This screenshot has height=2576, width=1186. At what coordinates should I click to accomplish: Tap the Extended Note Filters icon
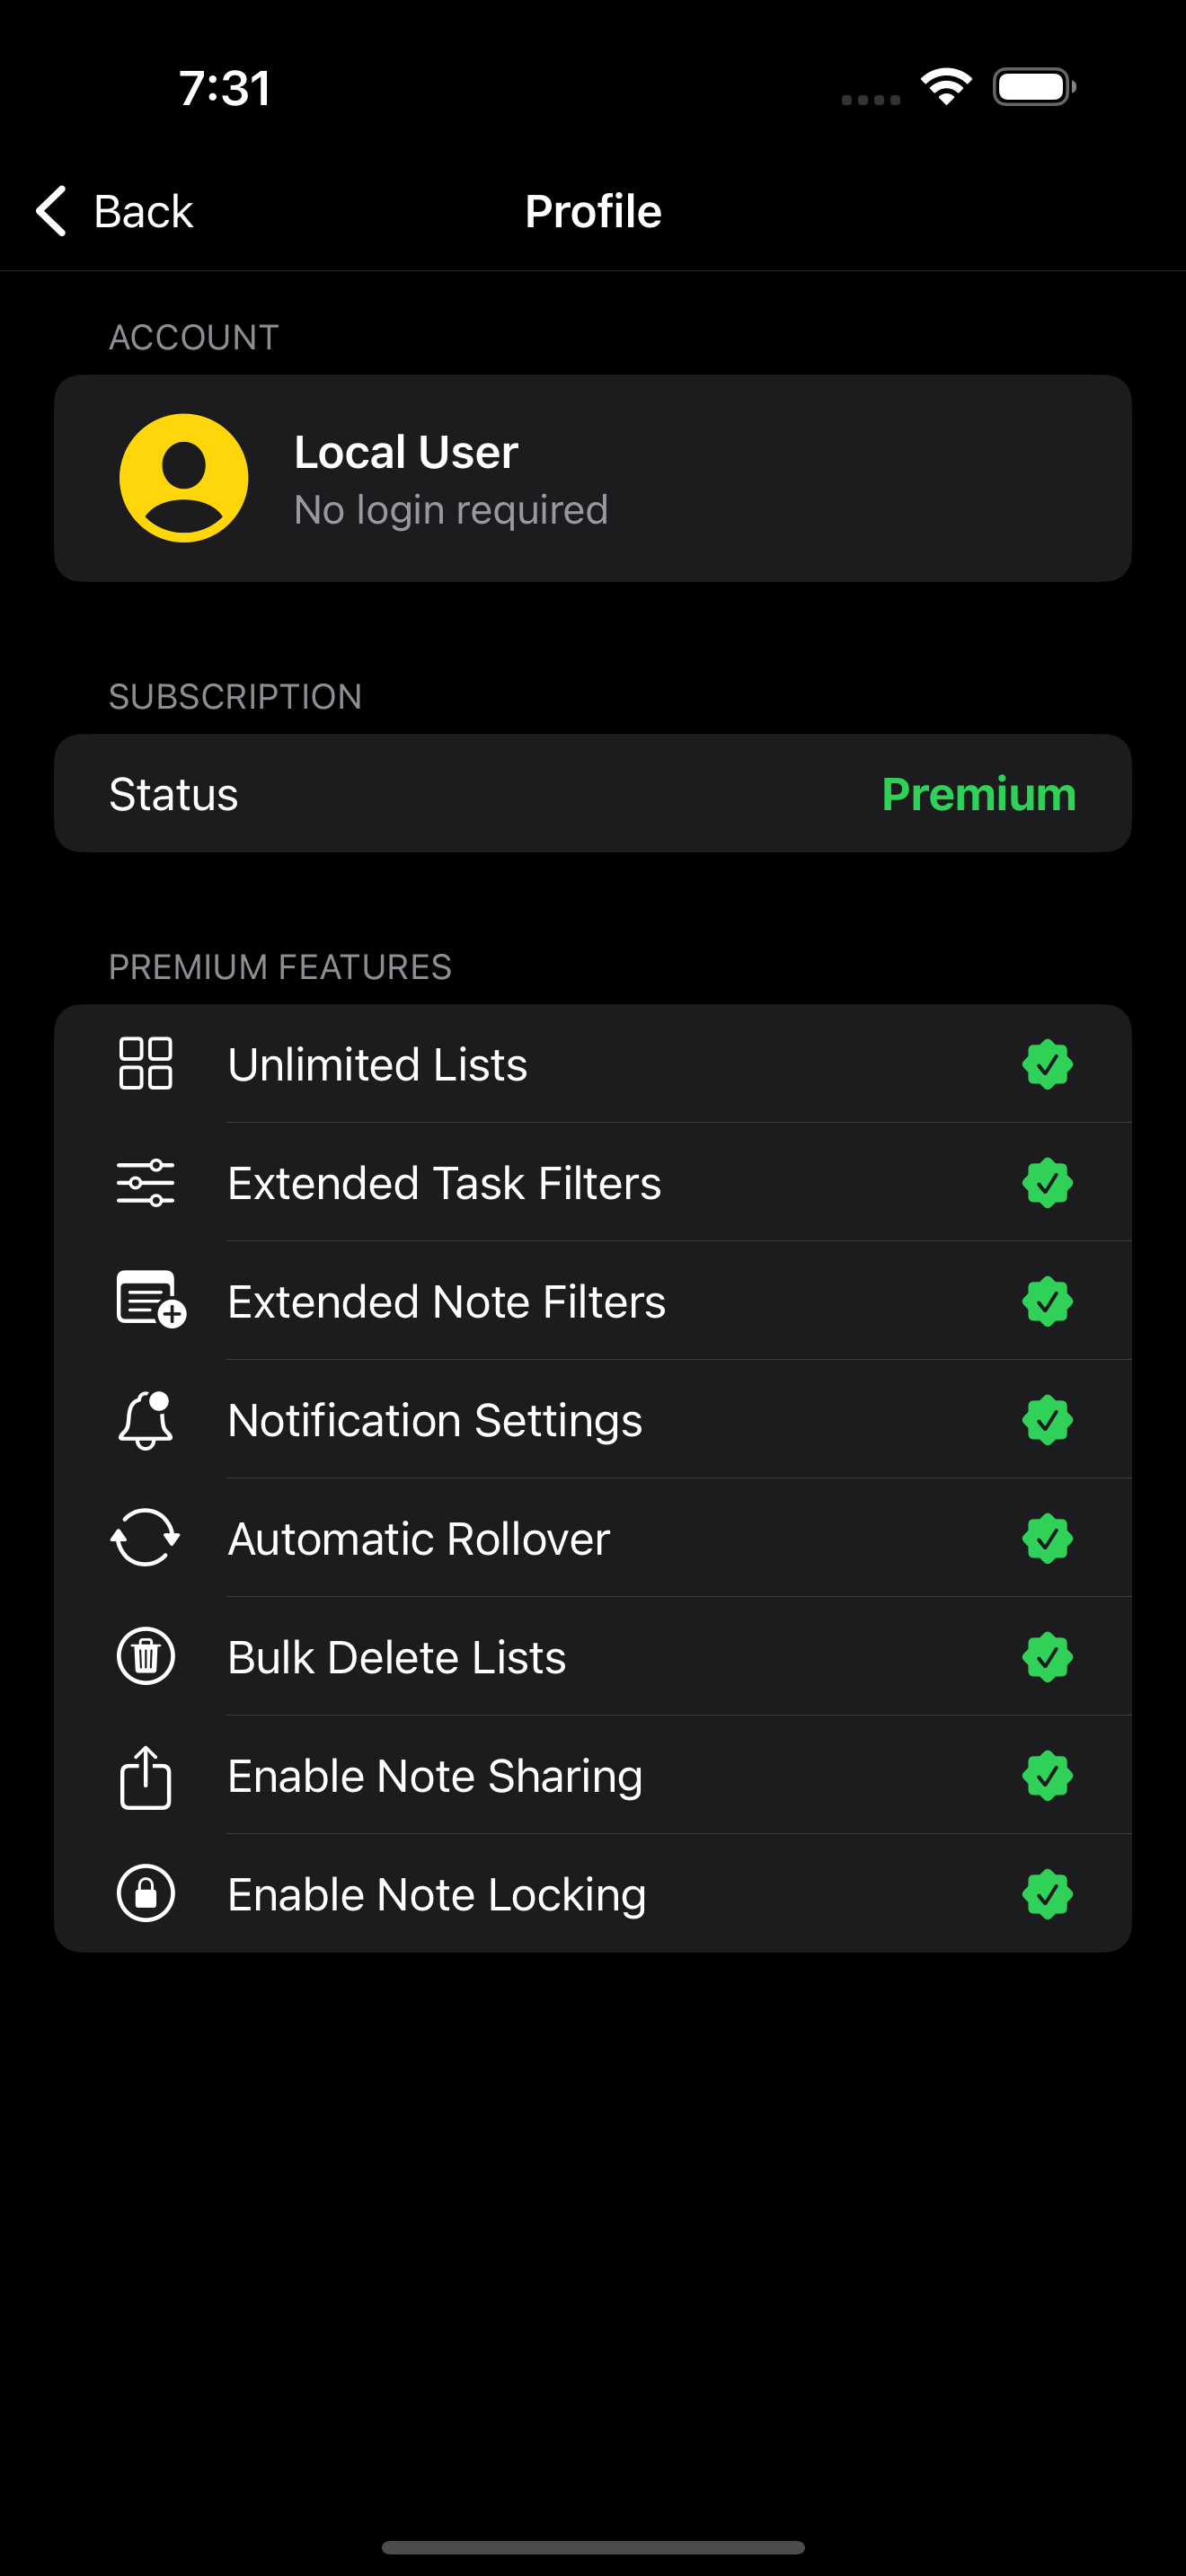click(x=151, y=1300)
